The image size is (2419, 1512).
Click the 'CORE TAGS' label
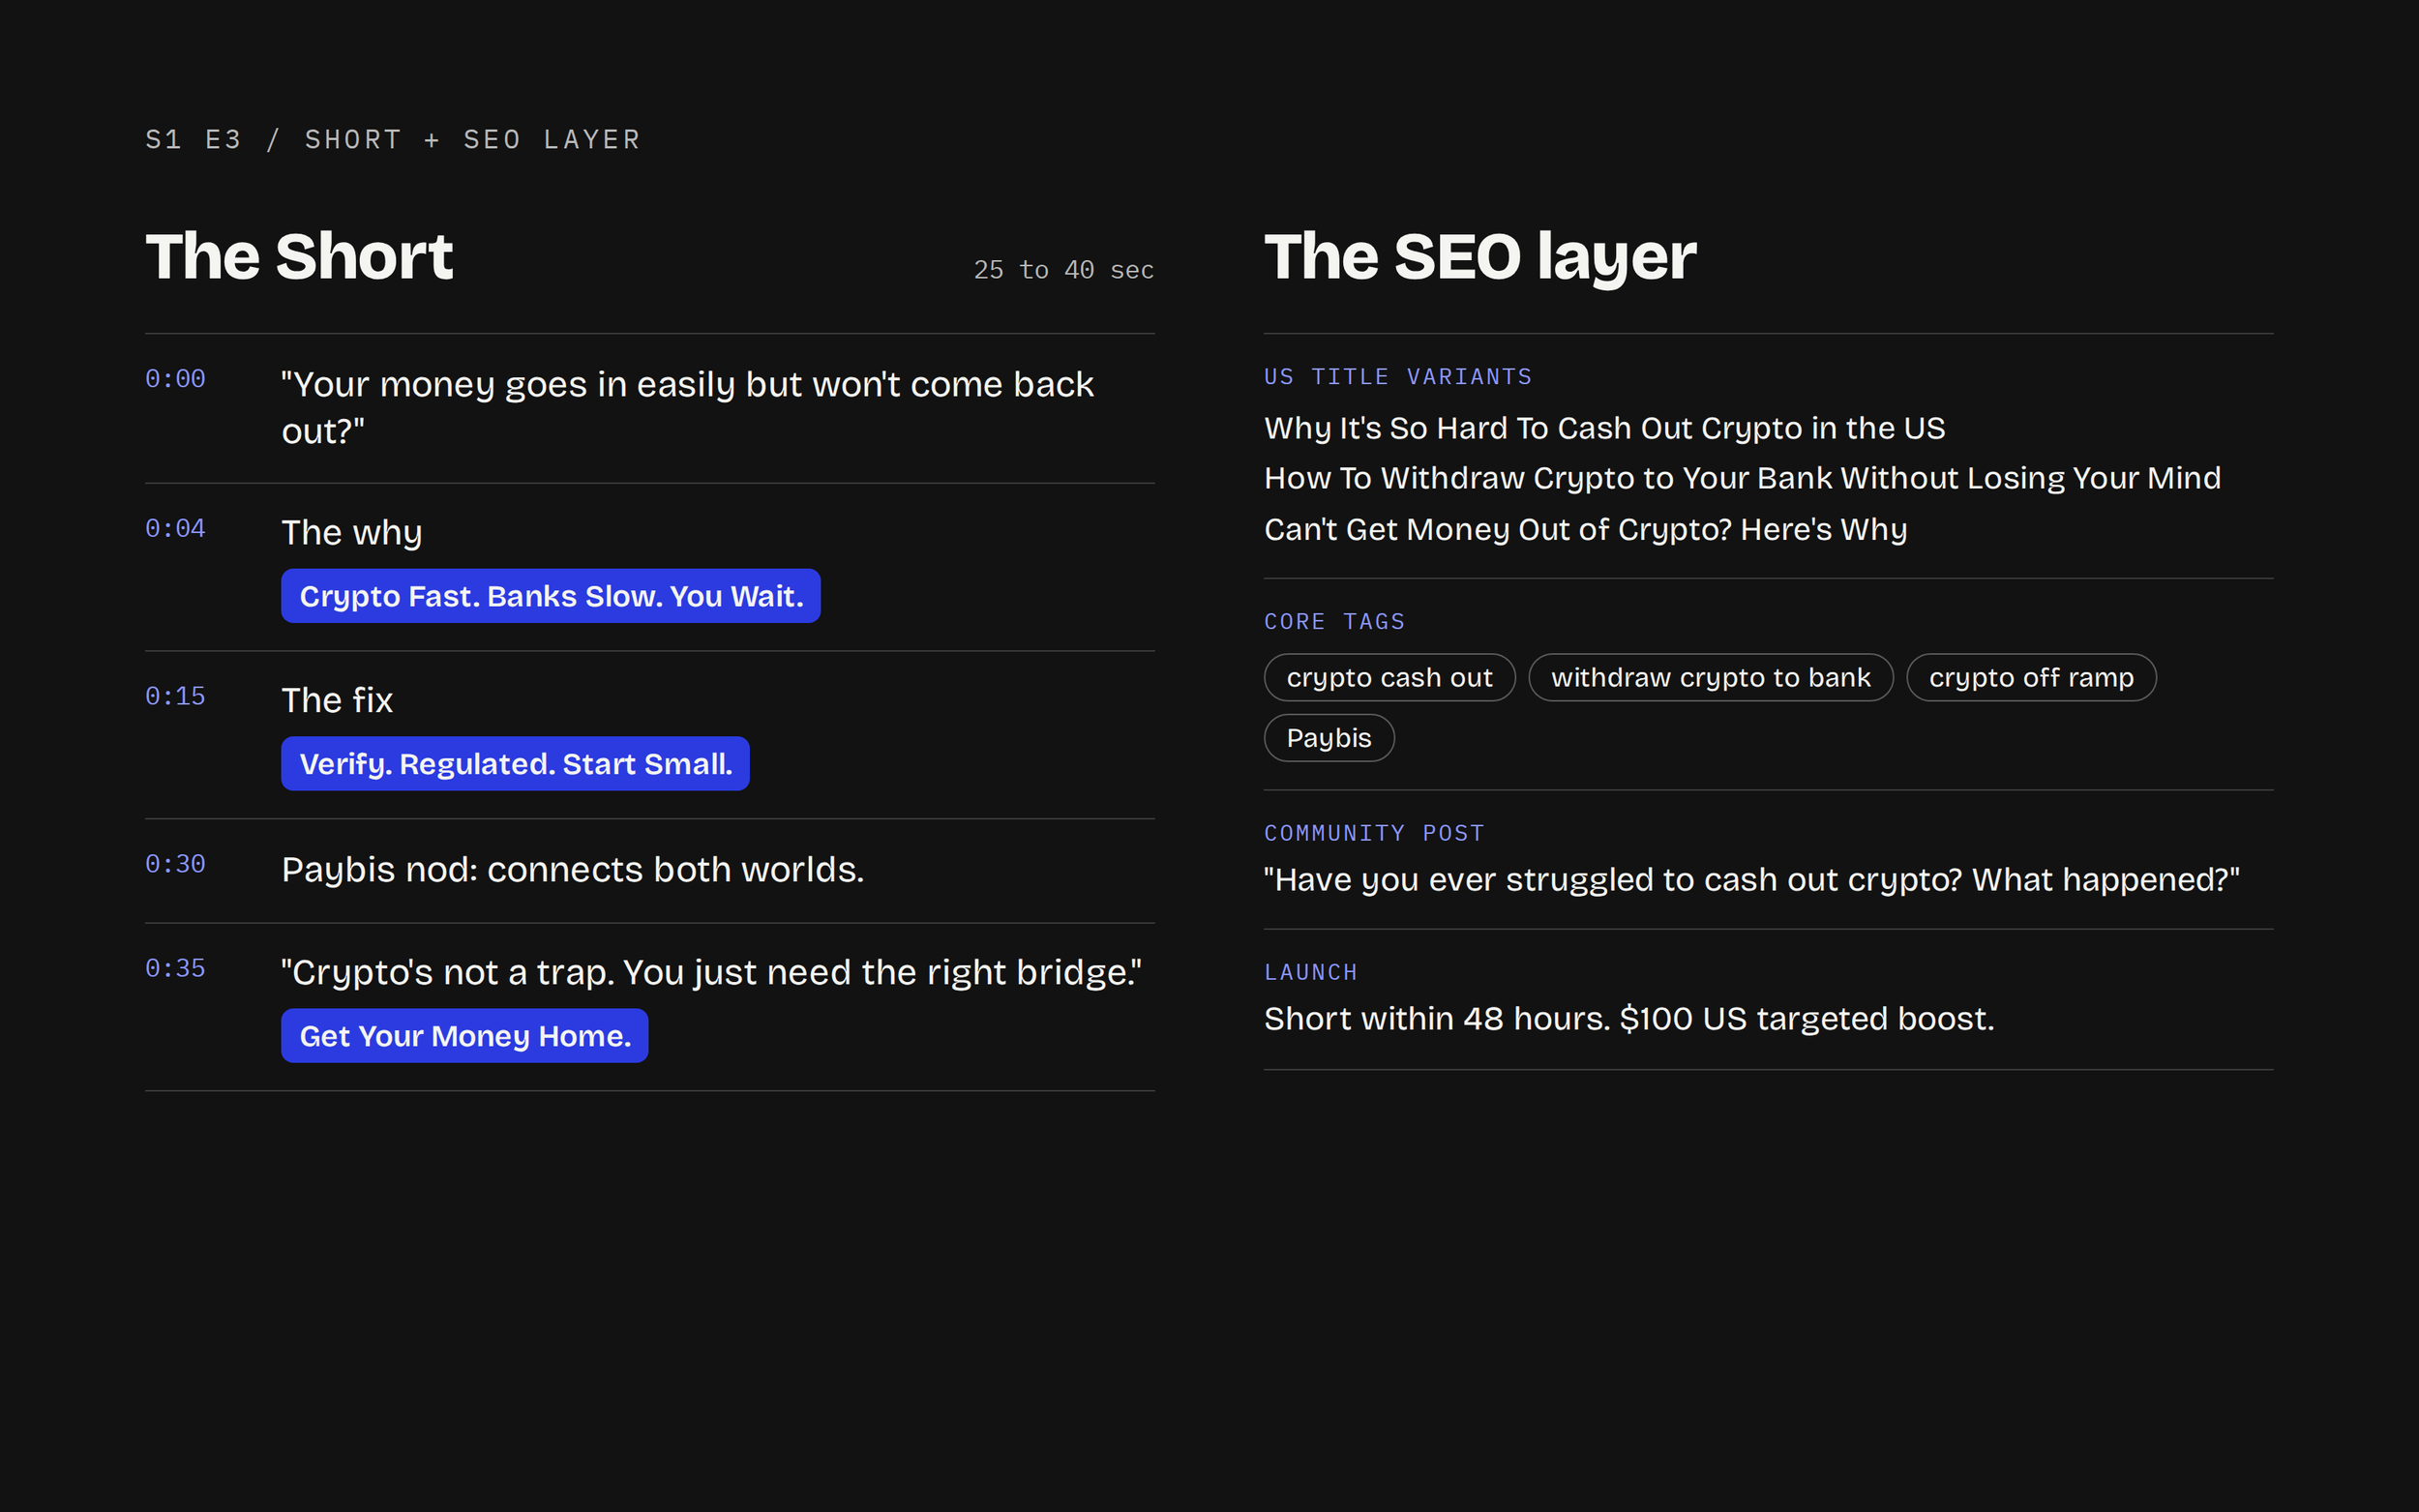[1335, 622]
